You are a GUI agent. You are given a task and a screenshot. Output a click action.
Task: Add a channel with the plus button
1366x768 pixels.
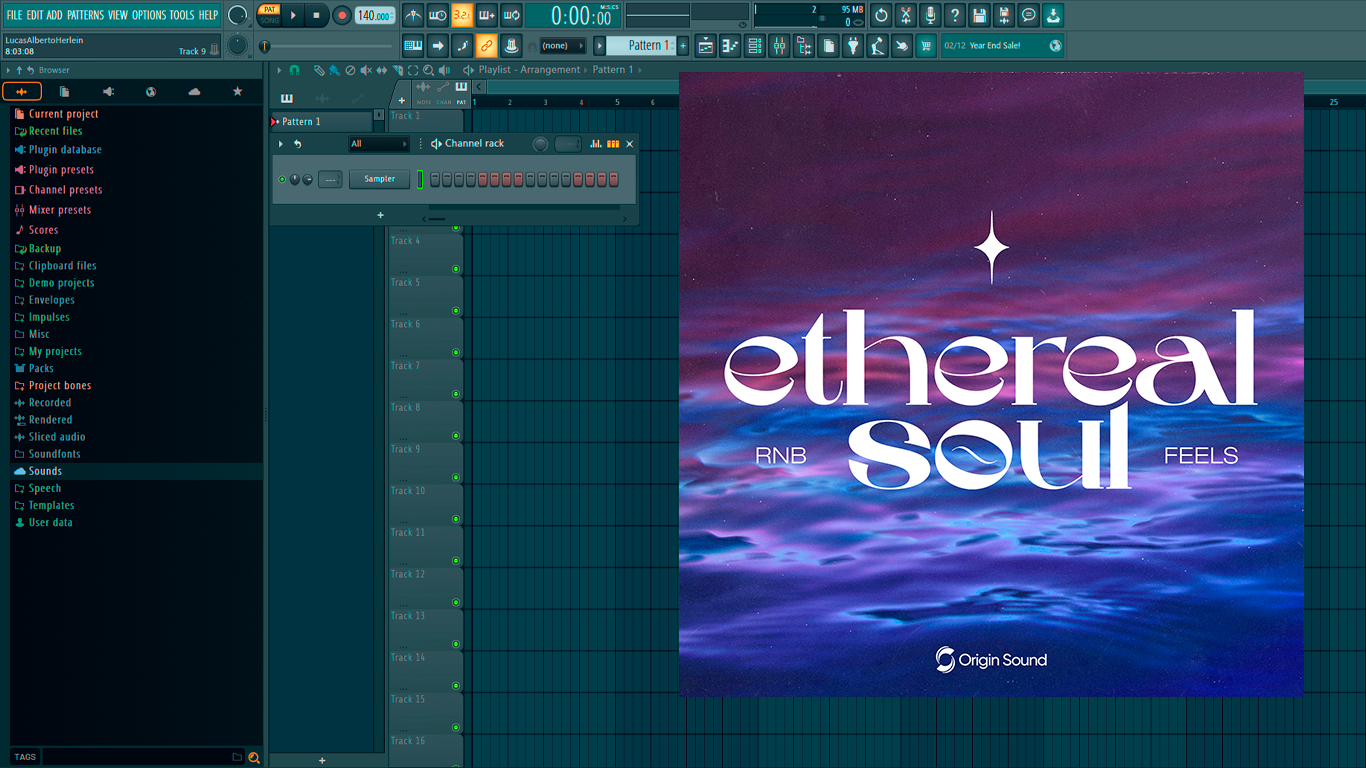(380, 215)
